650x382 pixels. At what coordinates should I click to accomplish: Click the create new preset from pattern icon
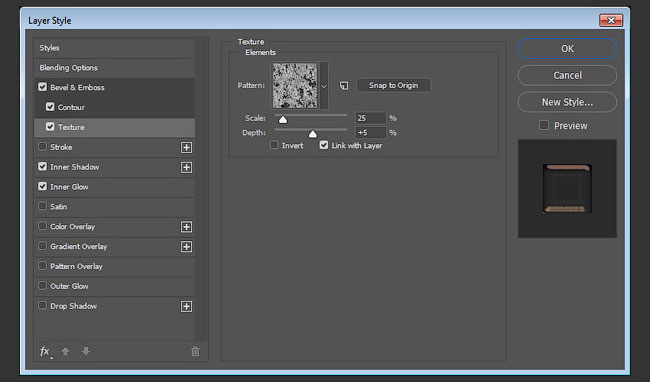344,85
